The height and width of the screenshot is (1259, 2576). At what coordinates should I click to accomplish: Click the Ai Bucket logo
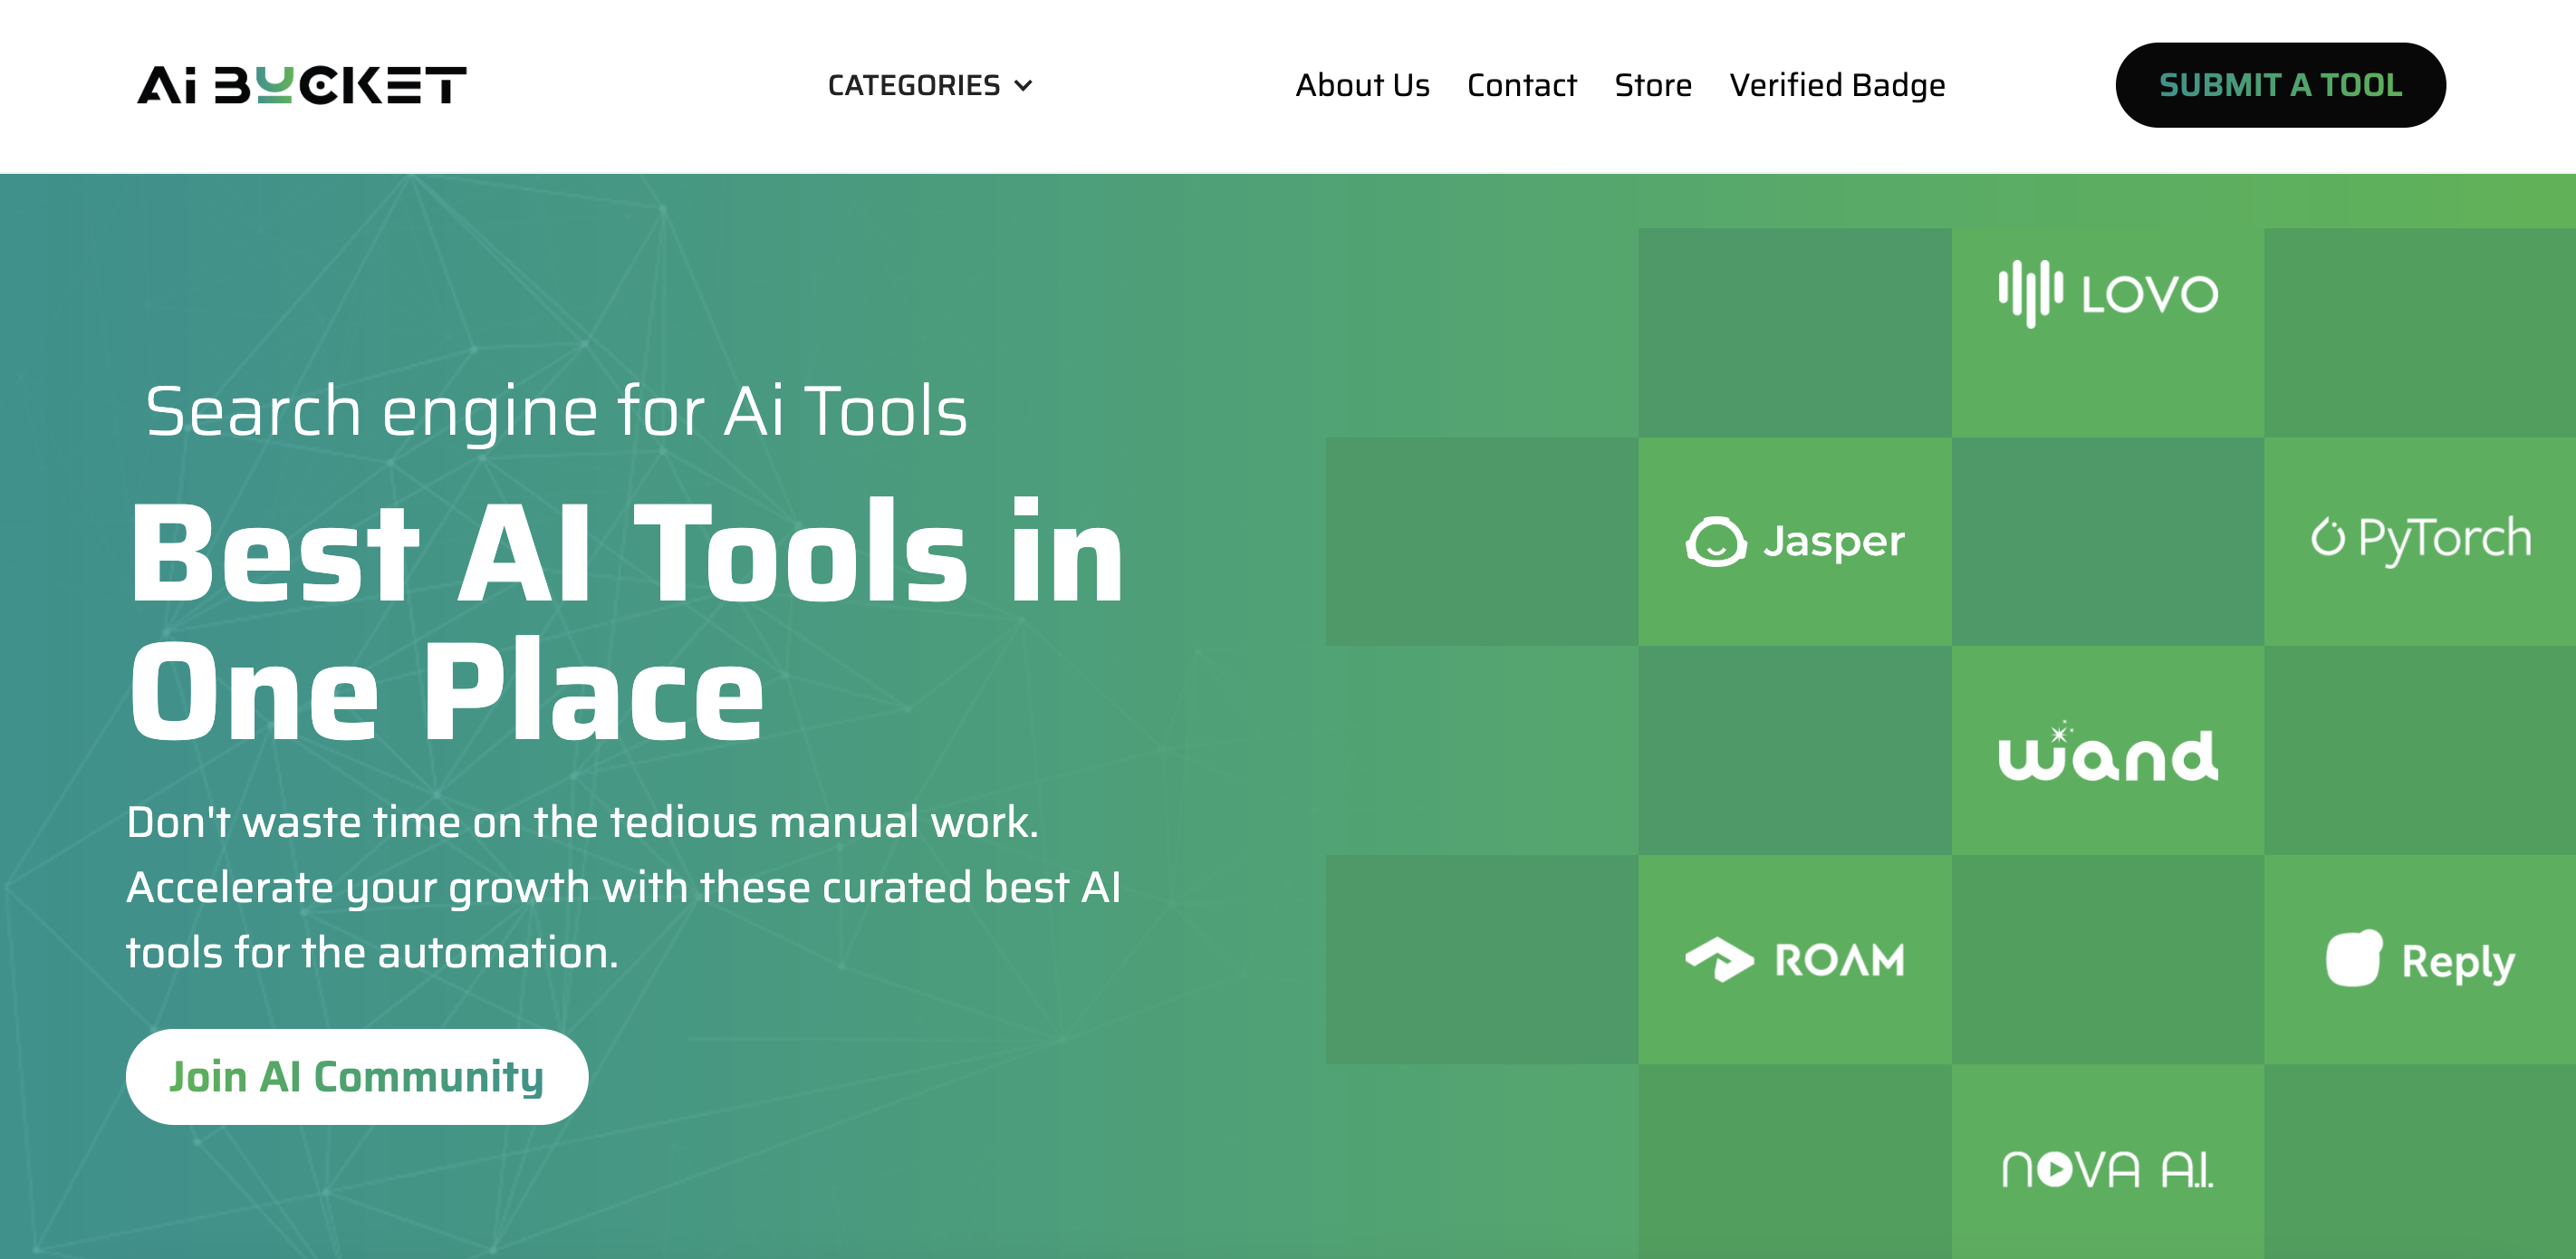[301, 85]
